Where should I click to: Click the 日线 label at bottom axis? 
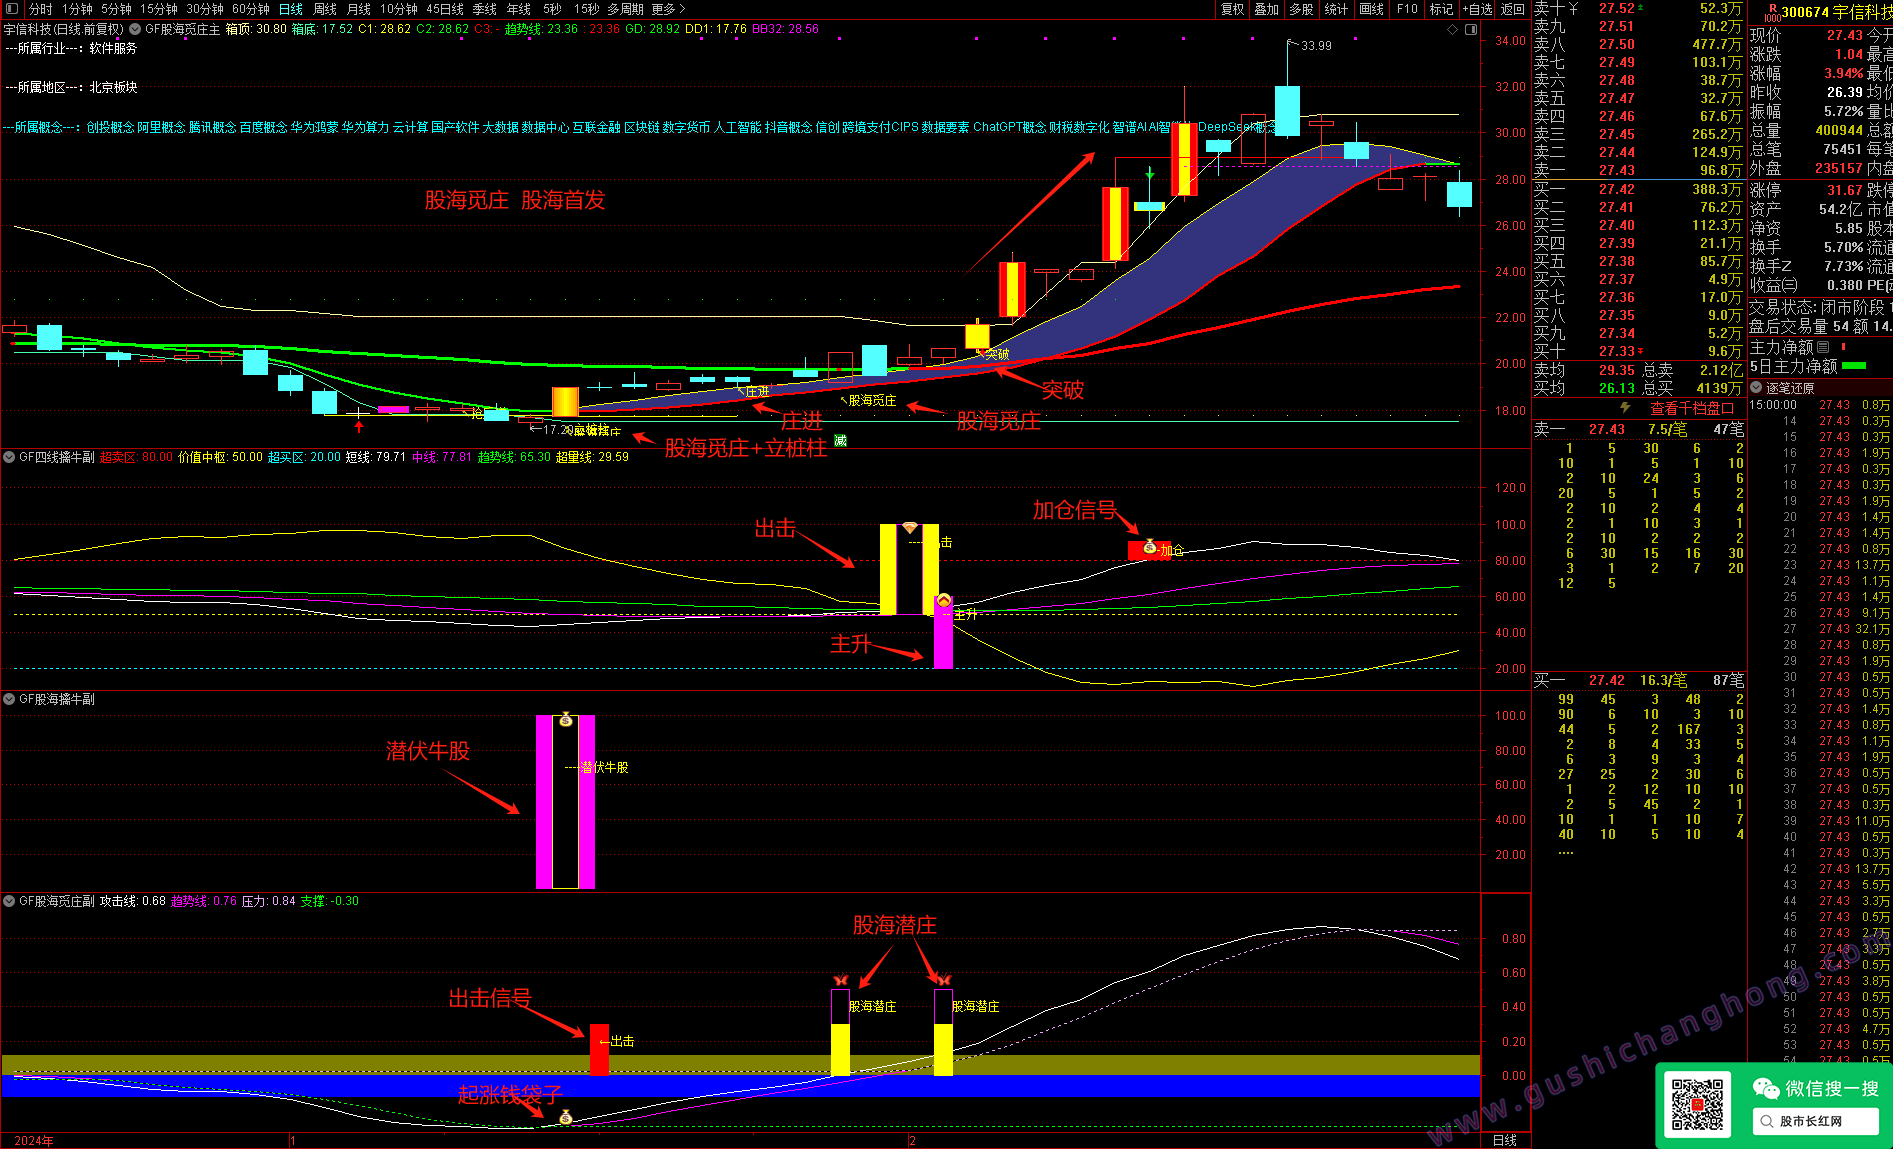[1505, 1140]
